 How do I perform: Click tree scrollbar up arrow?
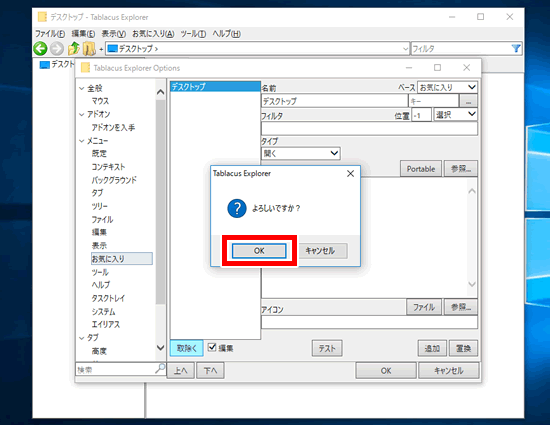coord(160,92)
